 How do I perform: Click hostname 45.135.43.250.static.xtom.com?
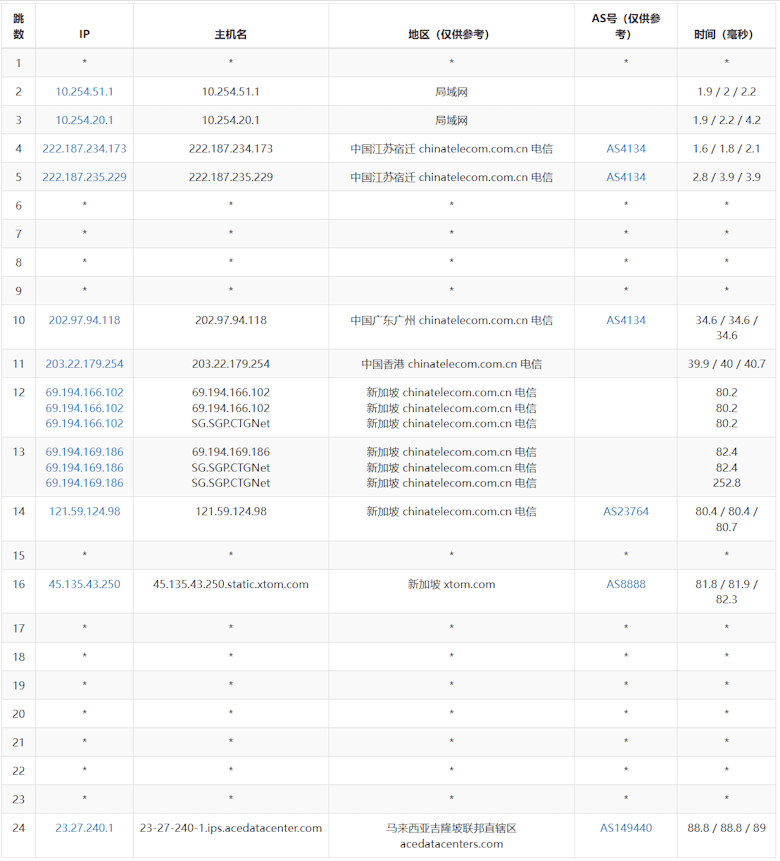(x=230, y=585)
